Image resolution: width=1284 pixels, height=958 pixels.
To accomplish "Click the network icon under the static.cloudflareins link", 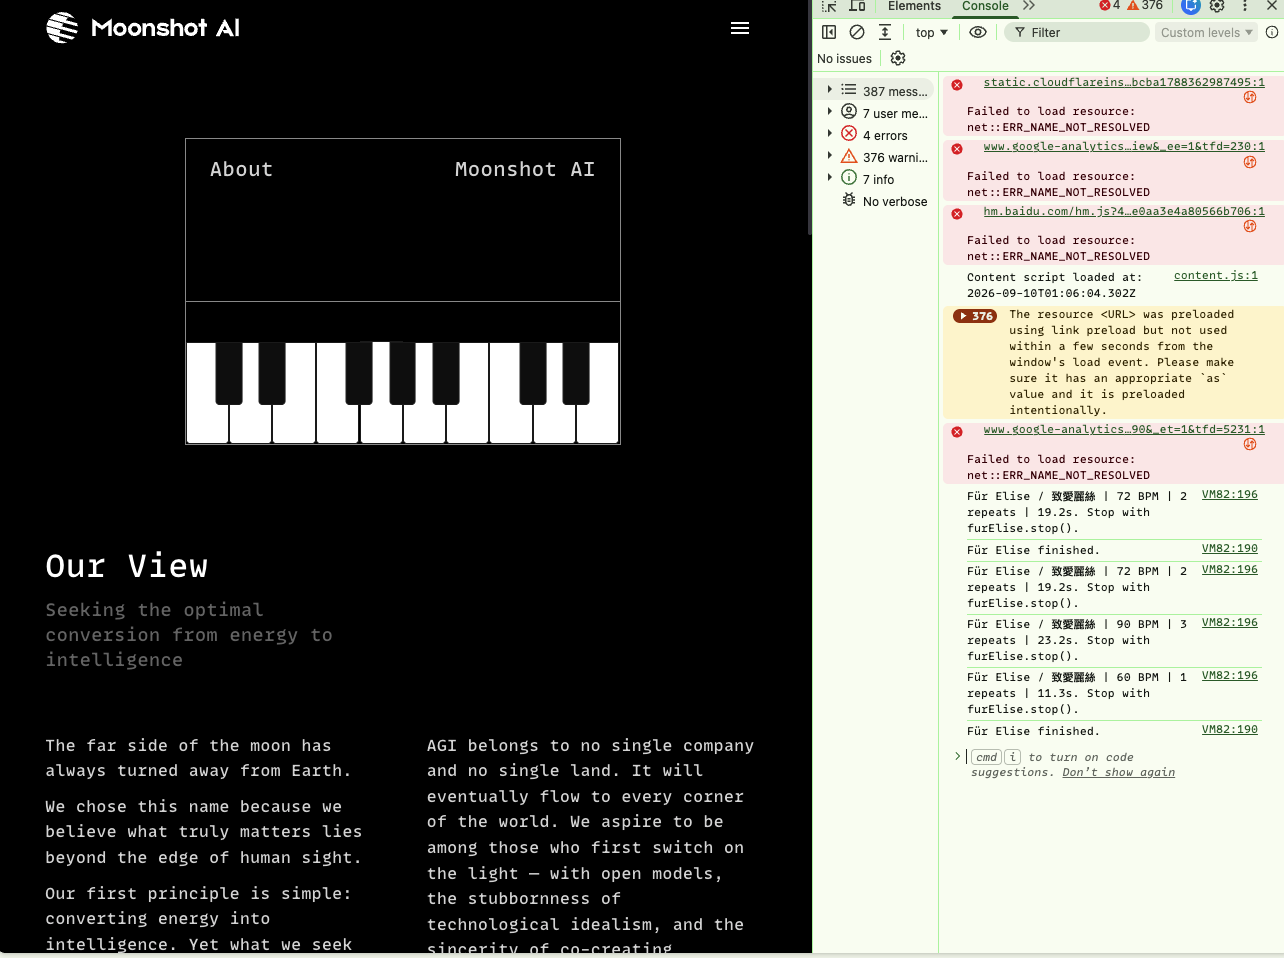I will point(1250,97).
